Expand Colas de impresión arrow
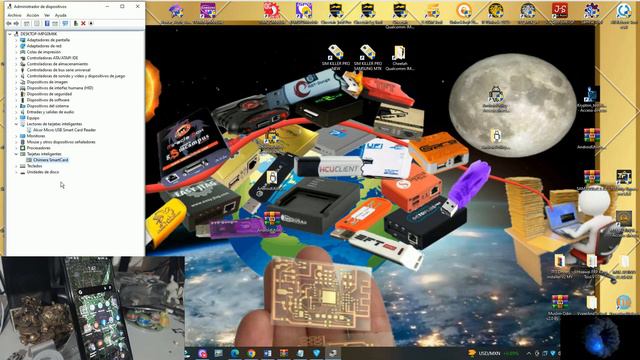640x360 pixels. (16, 52)
